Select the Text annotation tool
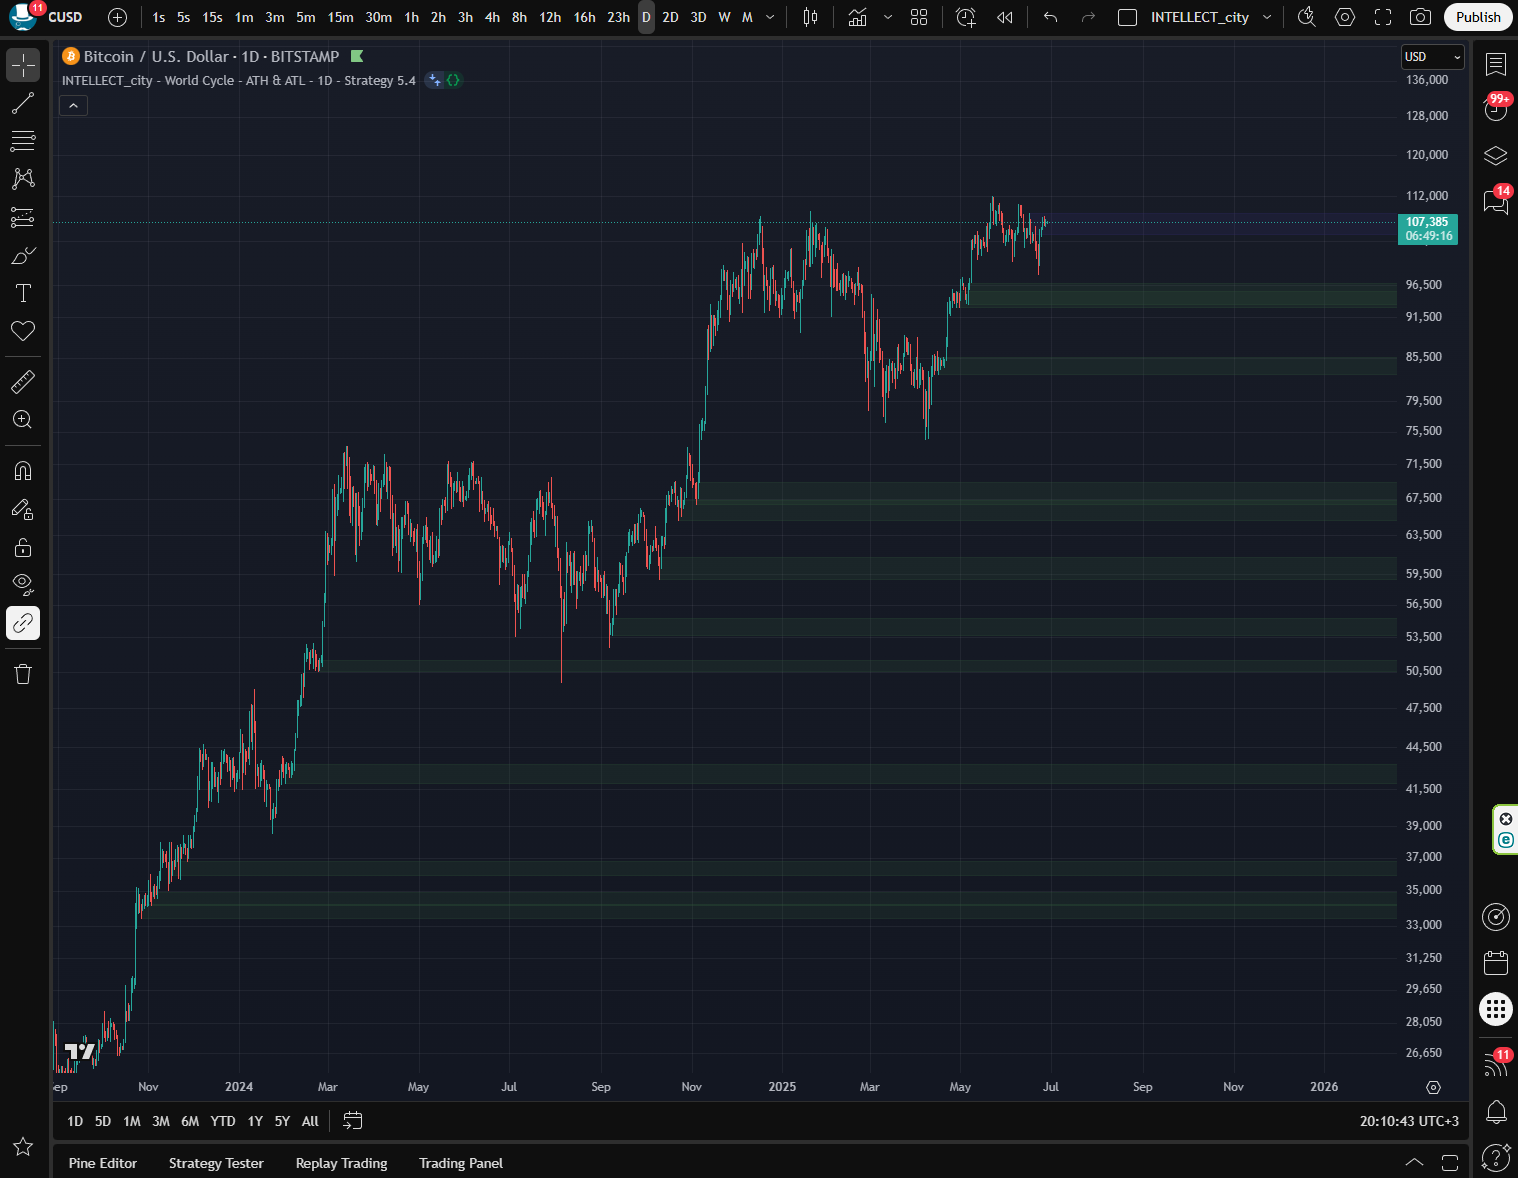This screenshot has width=1518, height=1178. (x=23, y=293)
